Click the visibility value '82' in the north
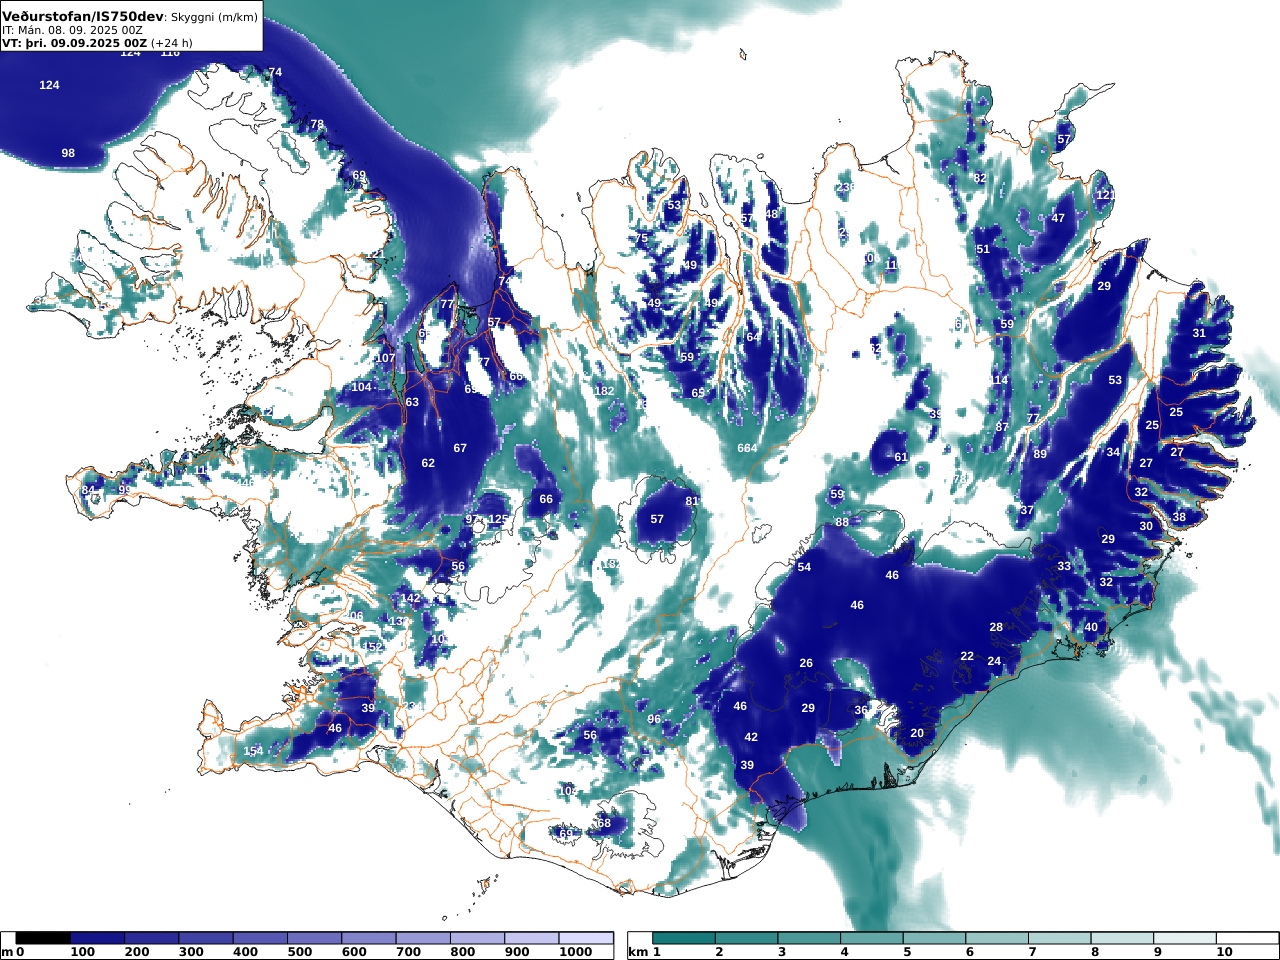Viewport: 1280px width, 960px height. tap(980, 178)
